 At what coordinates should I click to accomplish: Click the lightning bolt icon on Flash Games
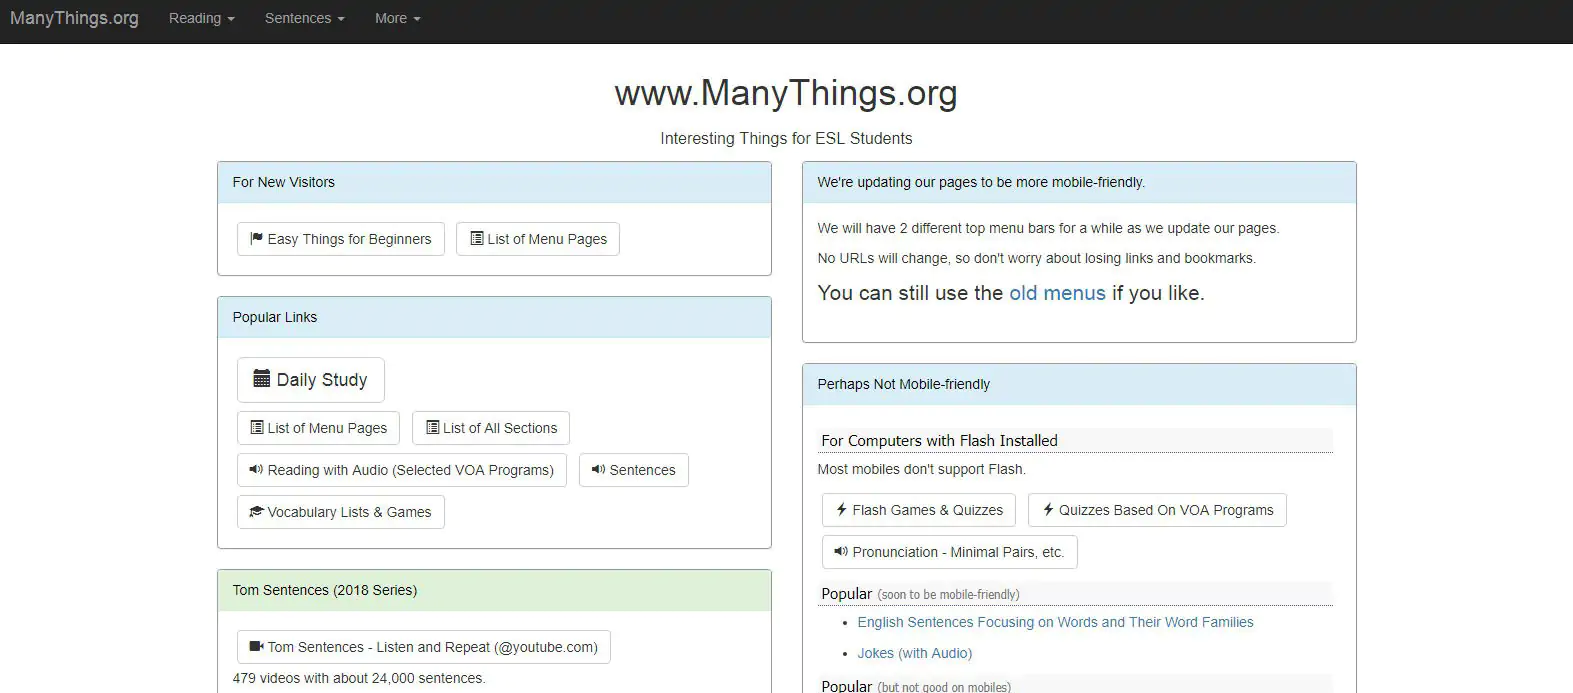pyautogui.click(x=841, y=510)
